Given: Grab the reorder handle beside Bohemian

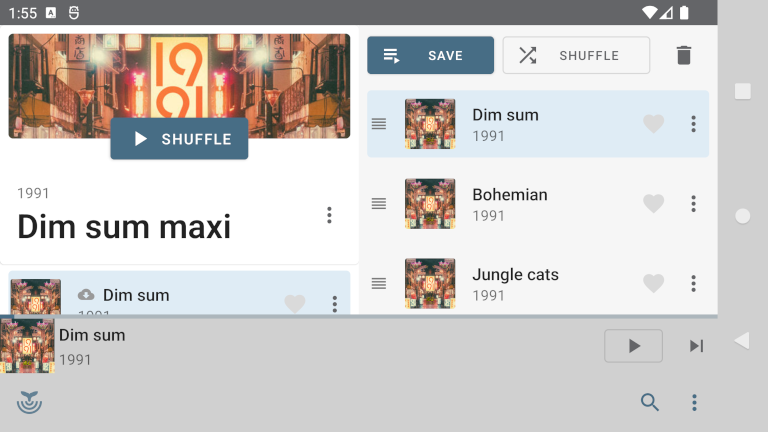Looking at the screenshot, I should click(x=379, y=203).
